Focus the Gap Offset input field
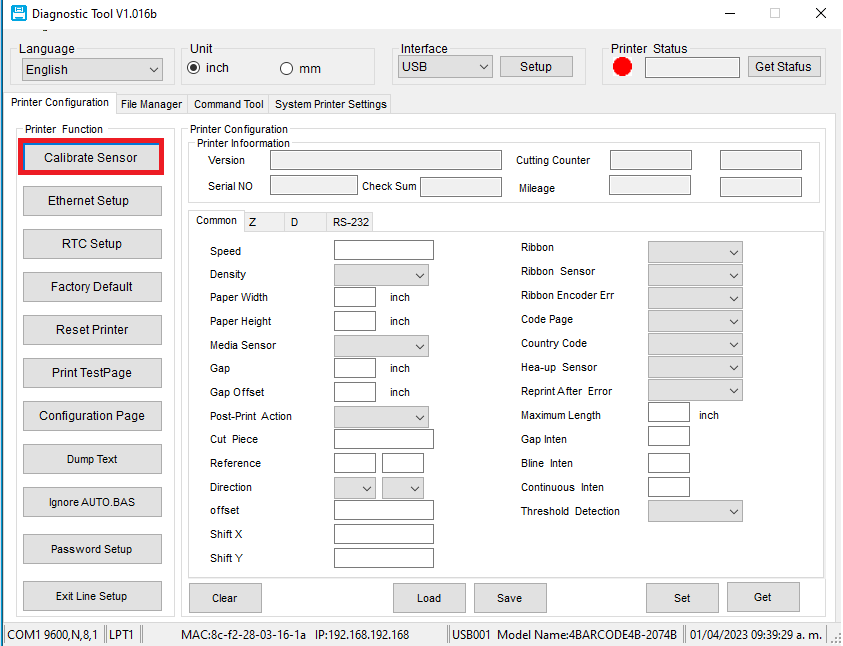843x646 pixels. click(355, 392)
